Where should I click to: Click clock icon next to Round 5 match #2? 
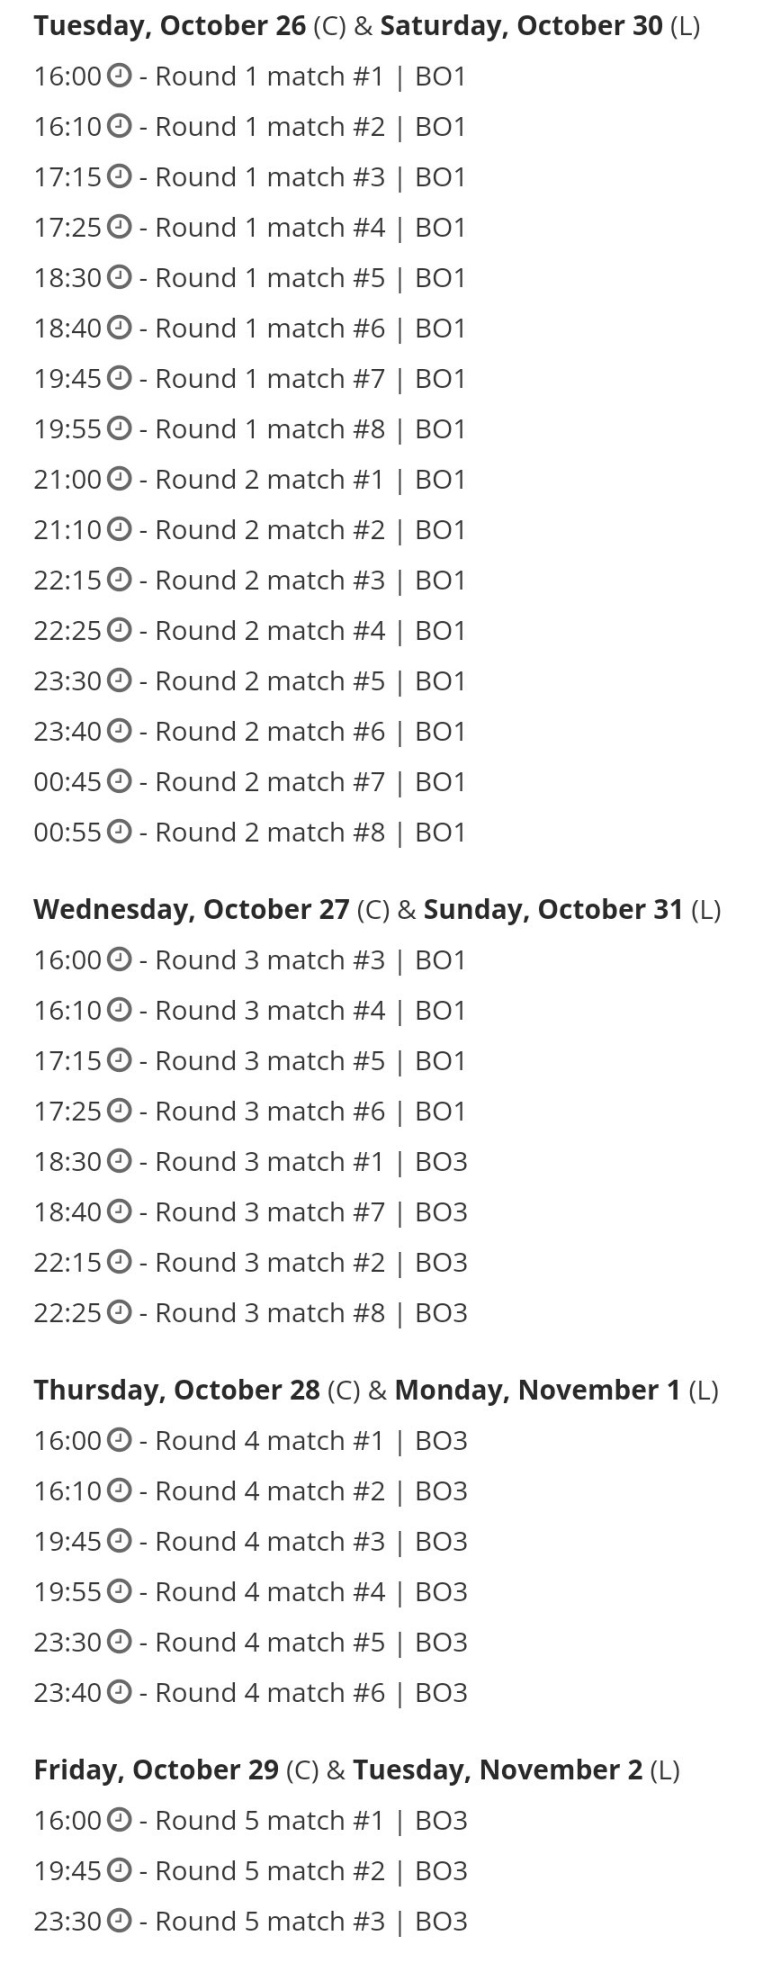click(119, 1869)
